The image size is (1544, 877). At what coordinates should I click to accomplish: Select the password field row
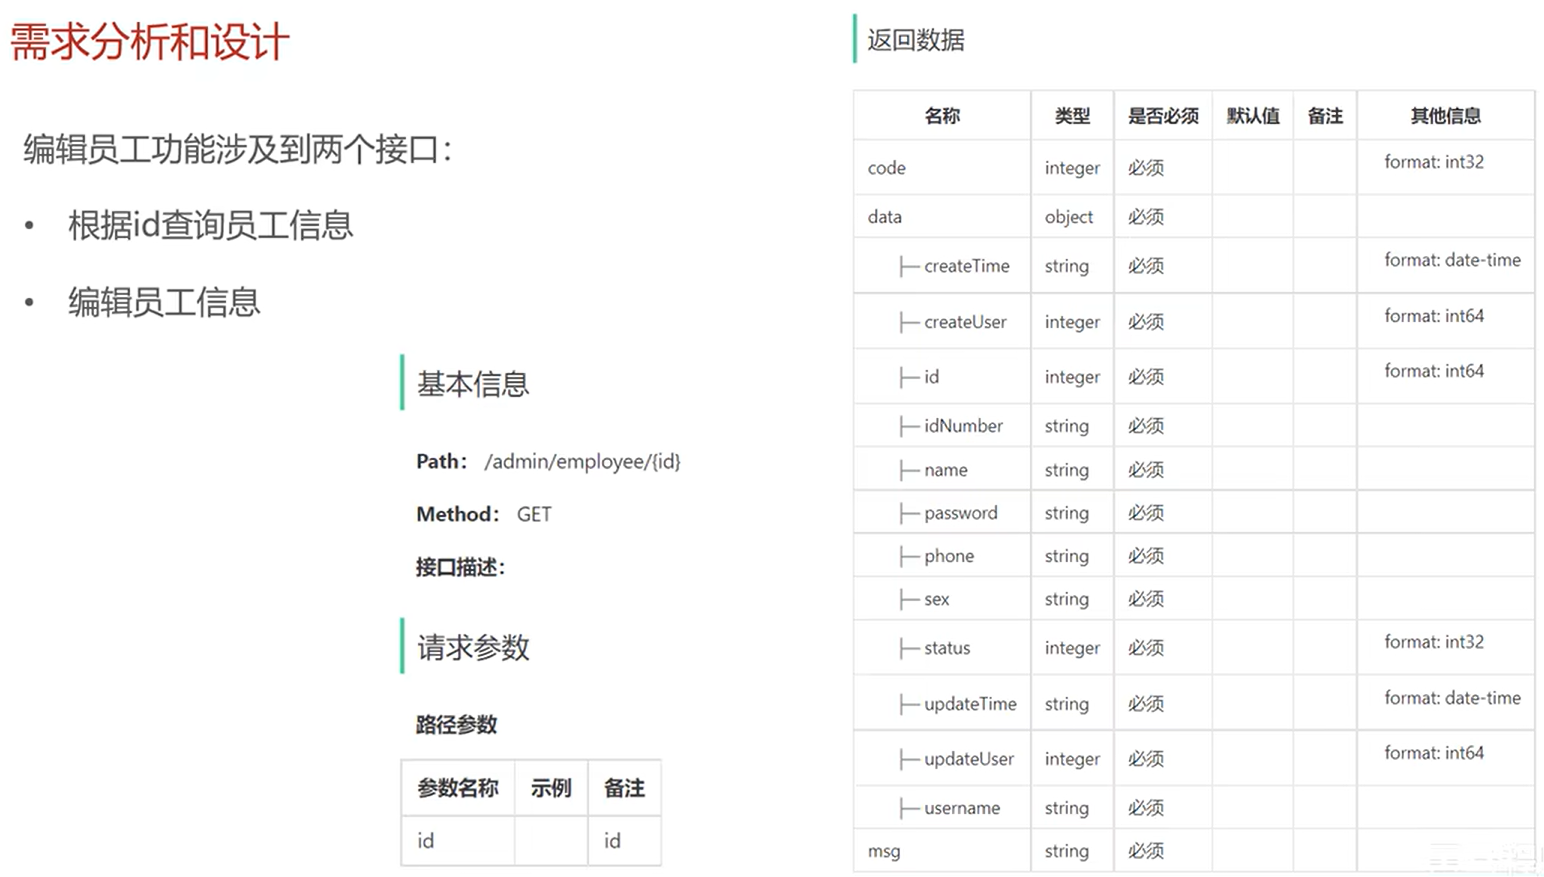click(x=1194, y=513)
